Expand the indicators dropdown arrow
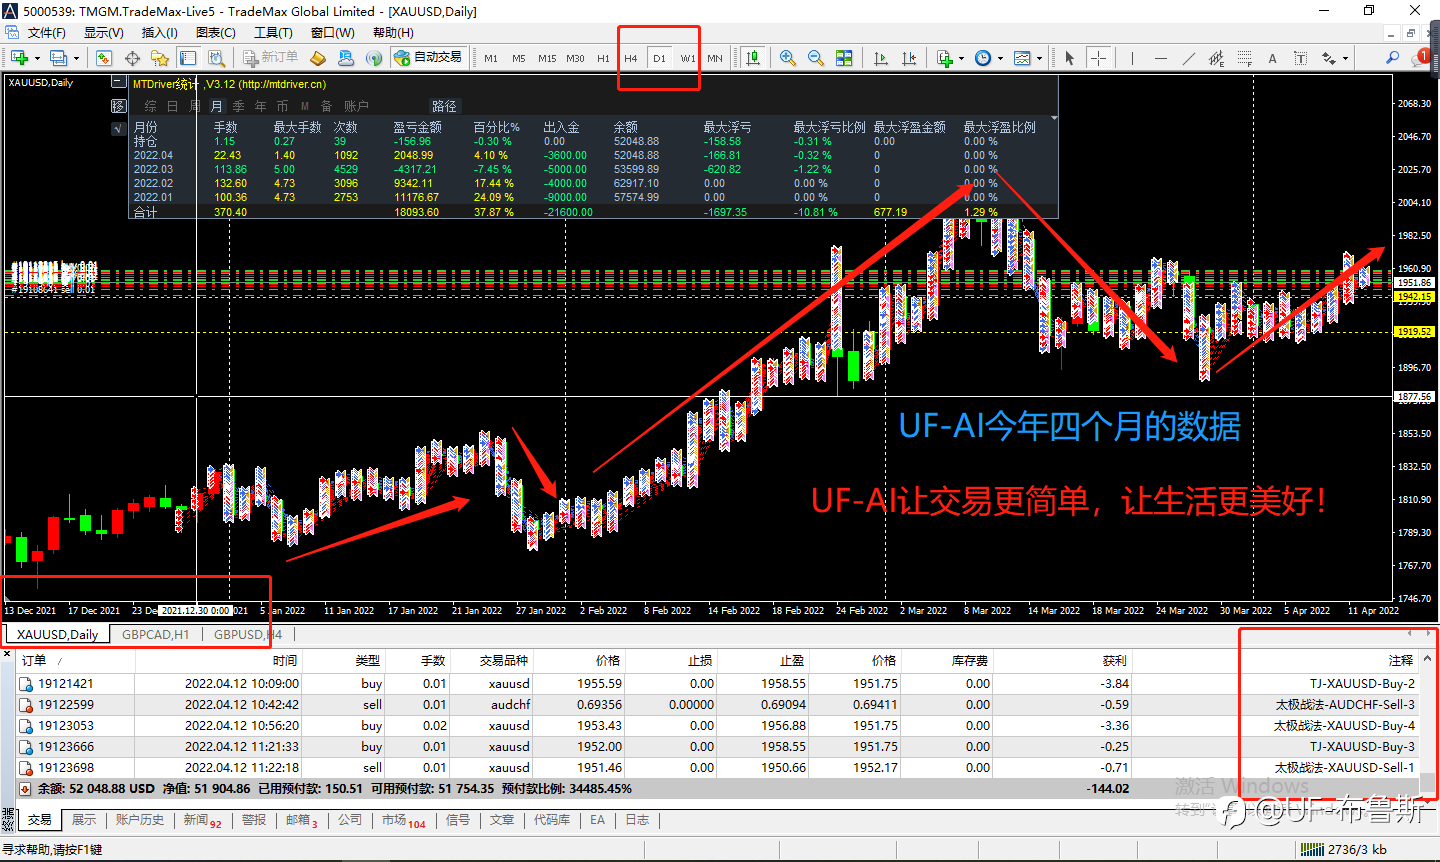The image size is (1440, 862). [962, 58]
